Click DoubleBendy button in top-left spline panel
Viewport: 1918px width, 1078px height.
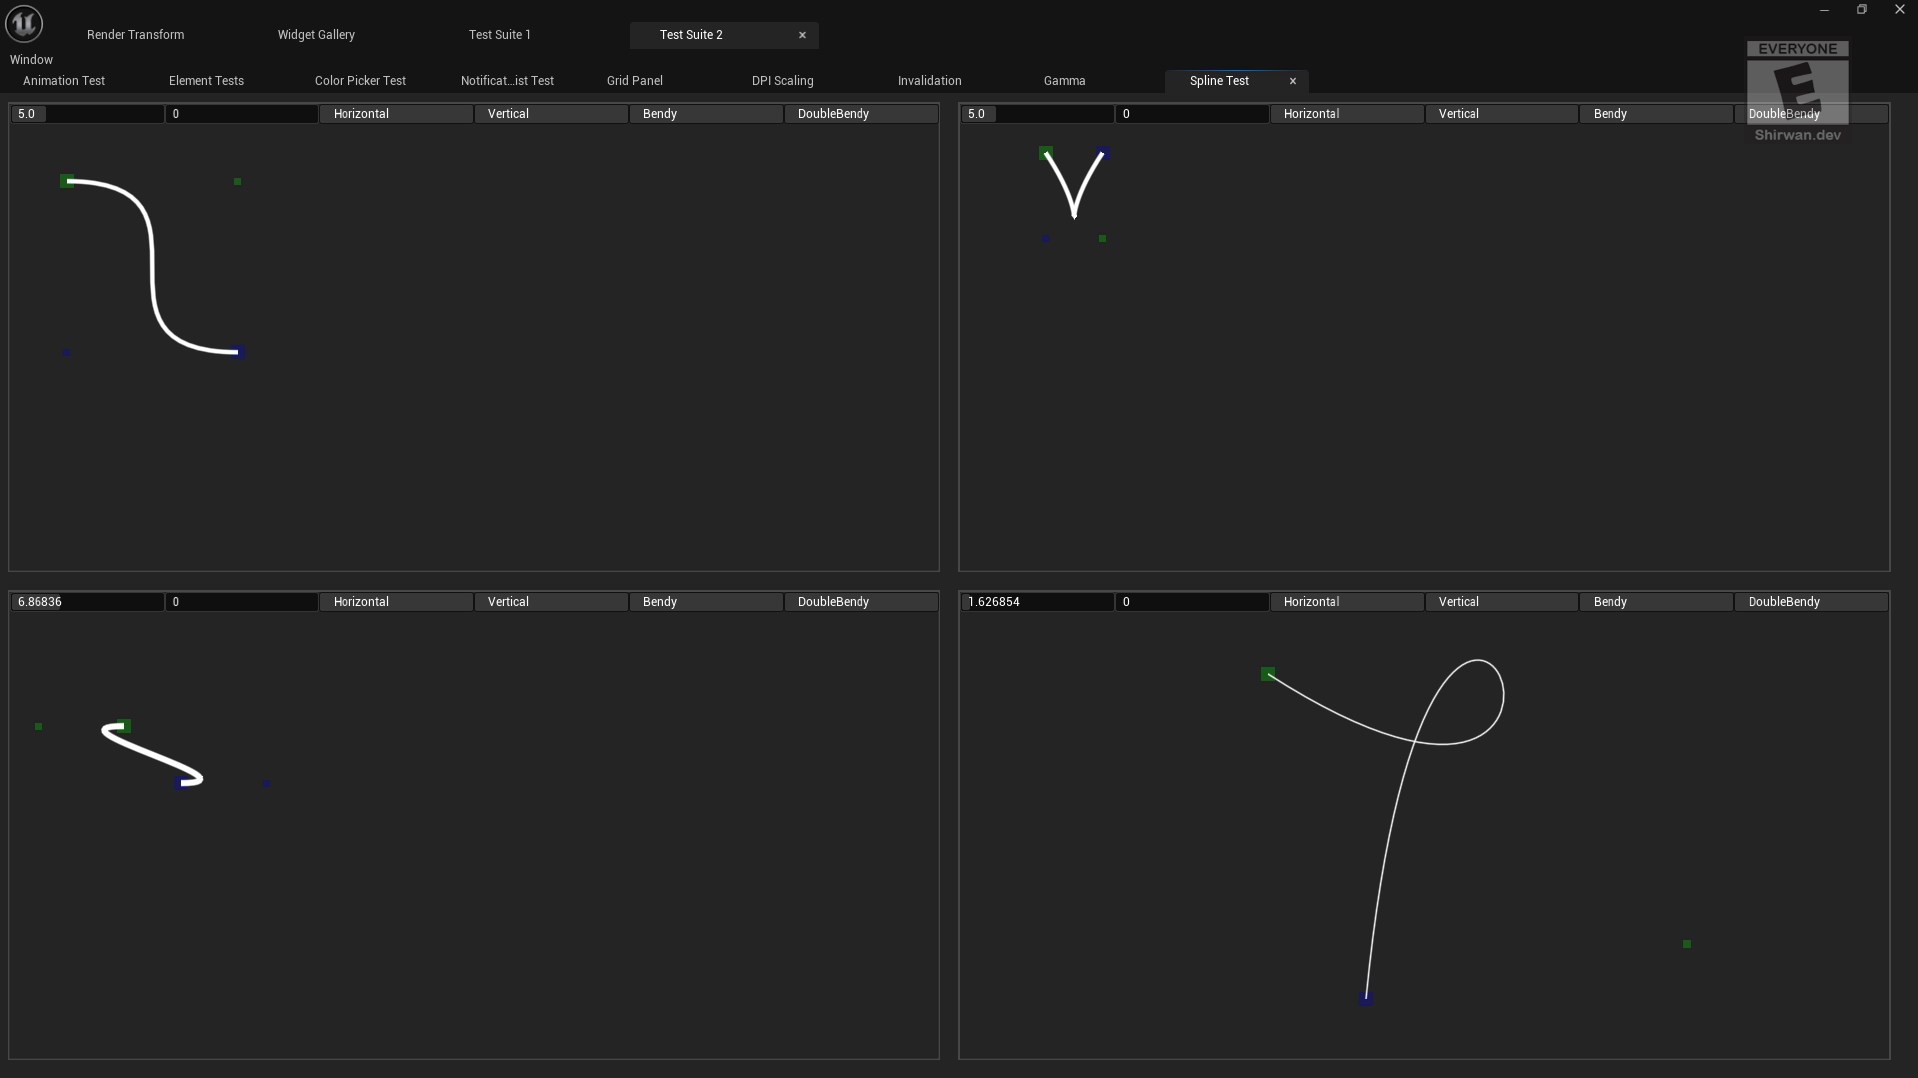click(x=861, y=114)
